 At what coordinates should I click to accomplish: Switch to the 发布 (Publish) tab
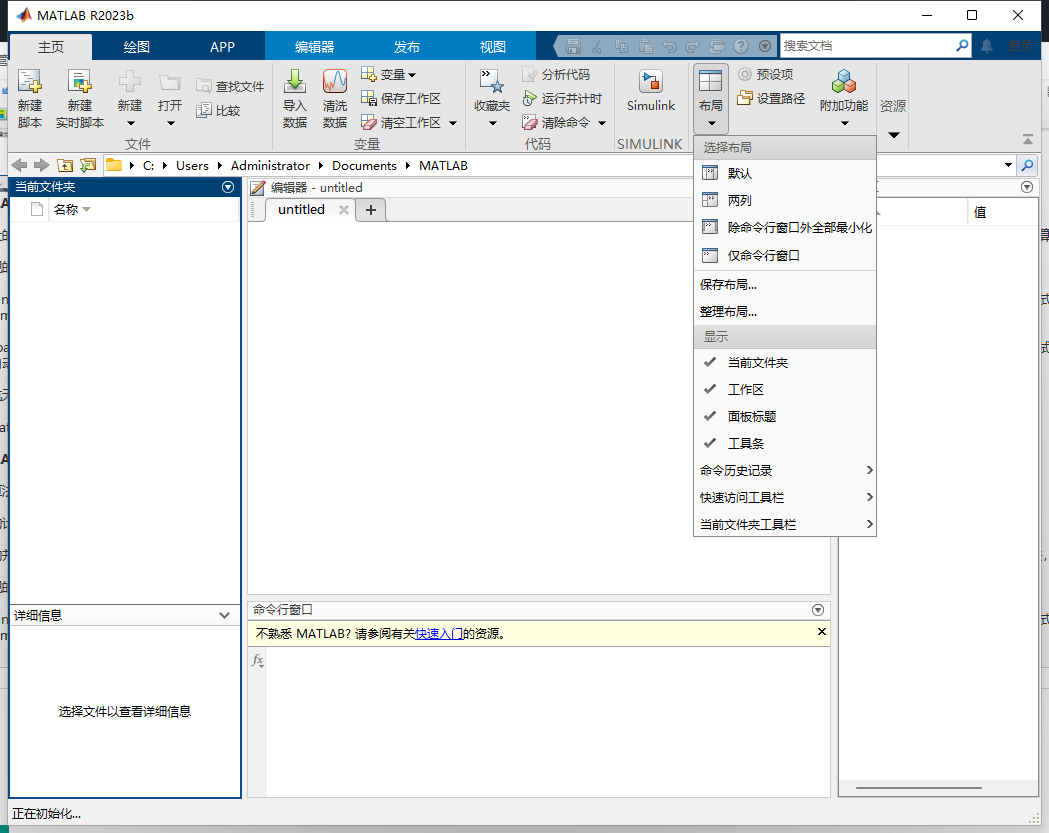click(406, 47)
